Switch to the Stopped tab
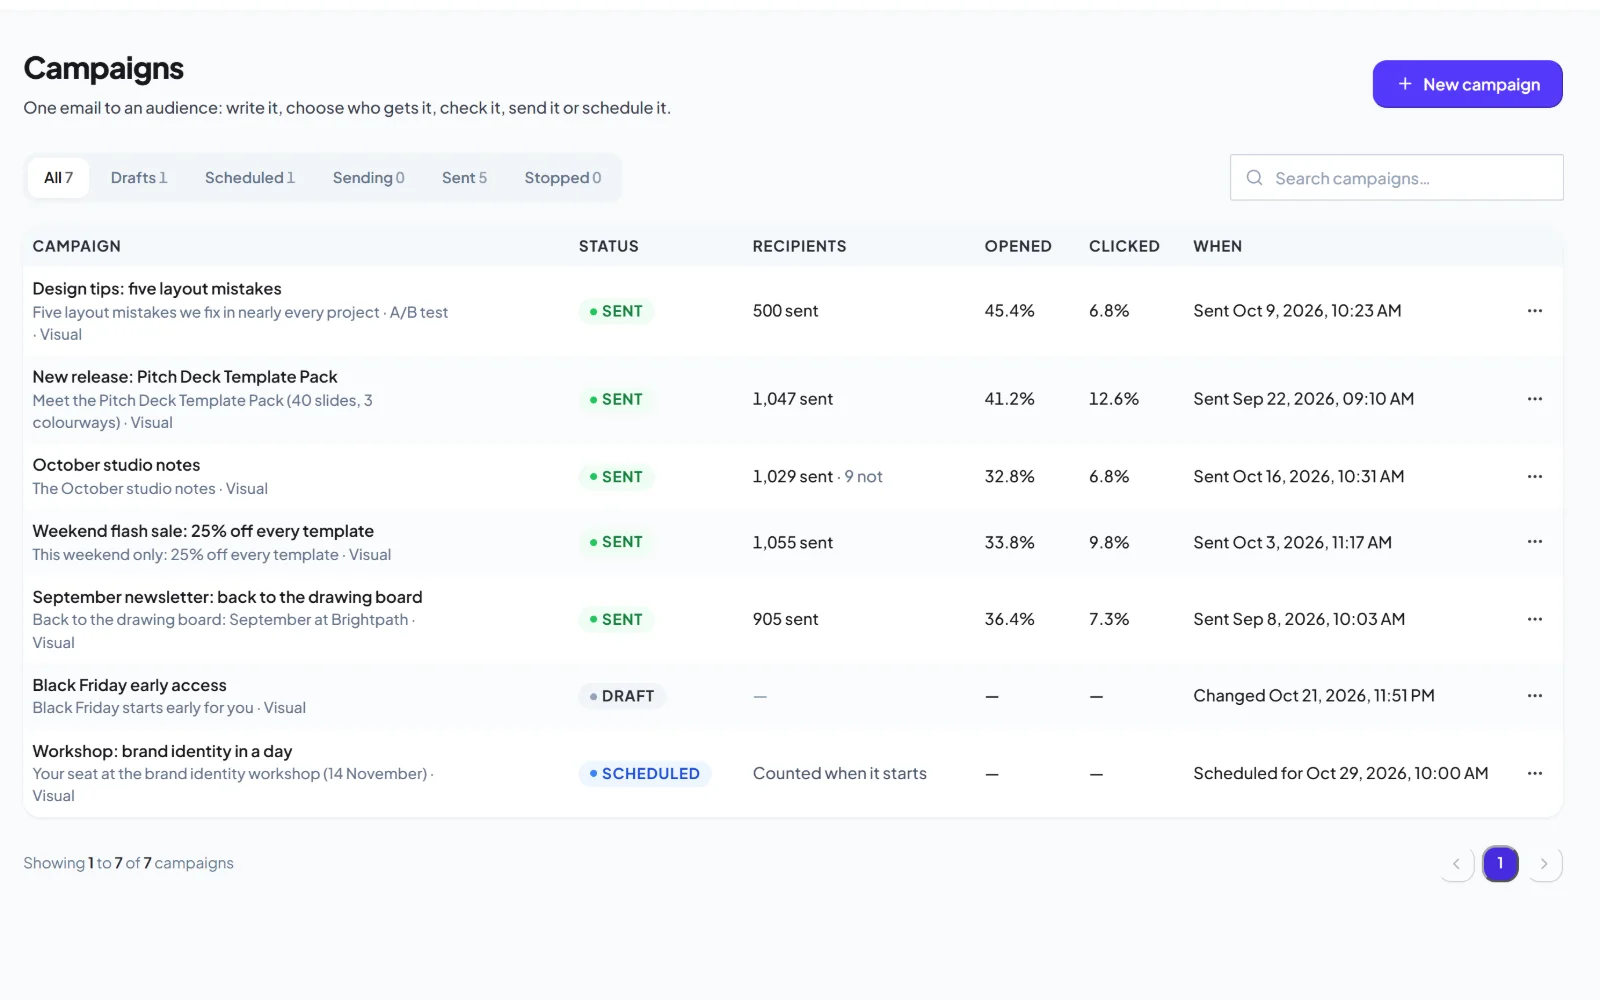This screenshot has height=1000, width=1600. pyautogui.click(x=563, y=178)
